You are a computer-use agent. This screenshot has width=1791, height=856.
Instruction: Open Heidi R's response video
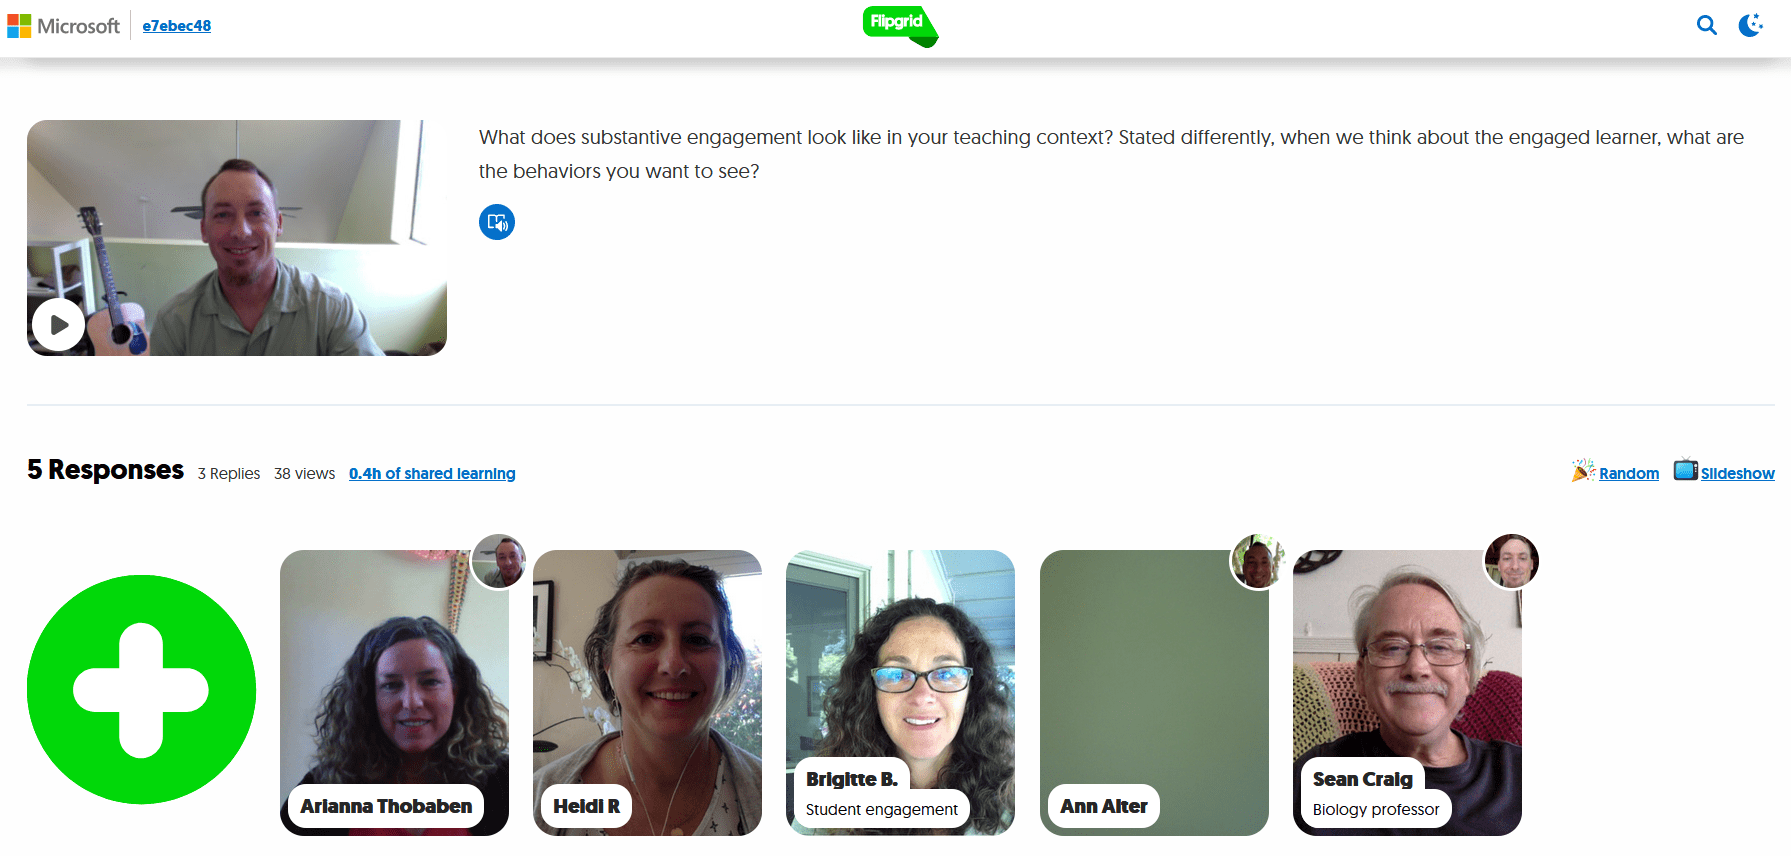(647, 693)
